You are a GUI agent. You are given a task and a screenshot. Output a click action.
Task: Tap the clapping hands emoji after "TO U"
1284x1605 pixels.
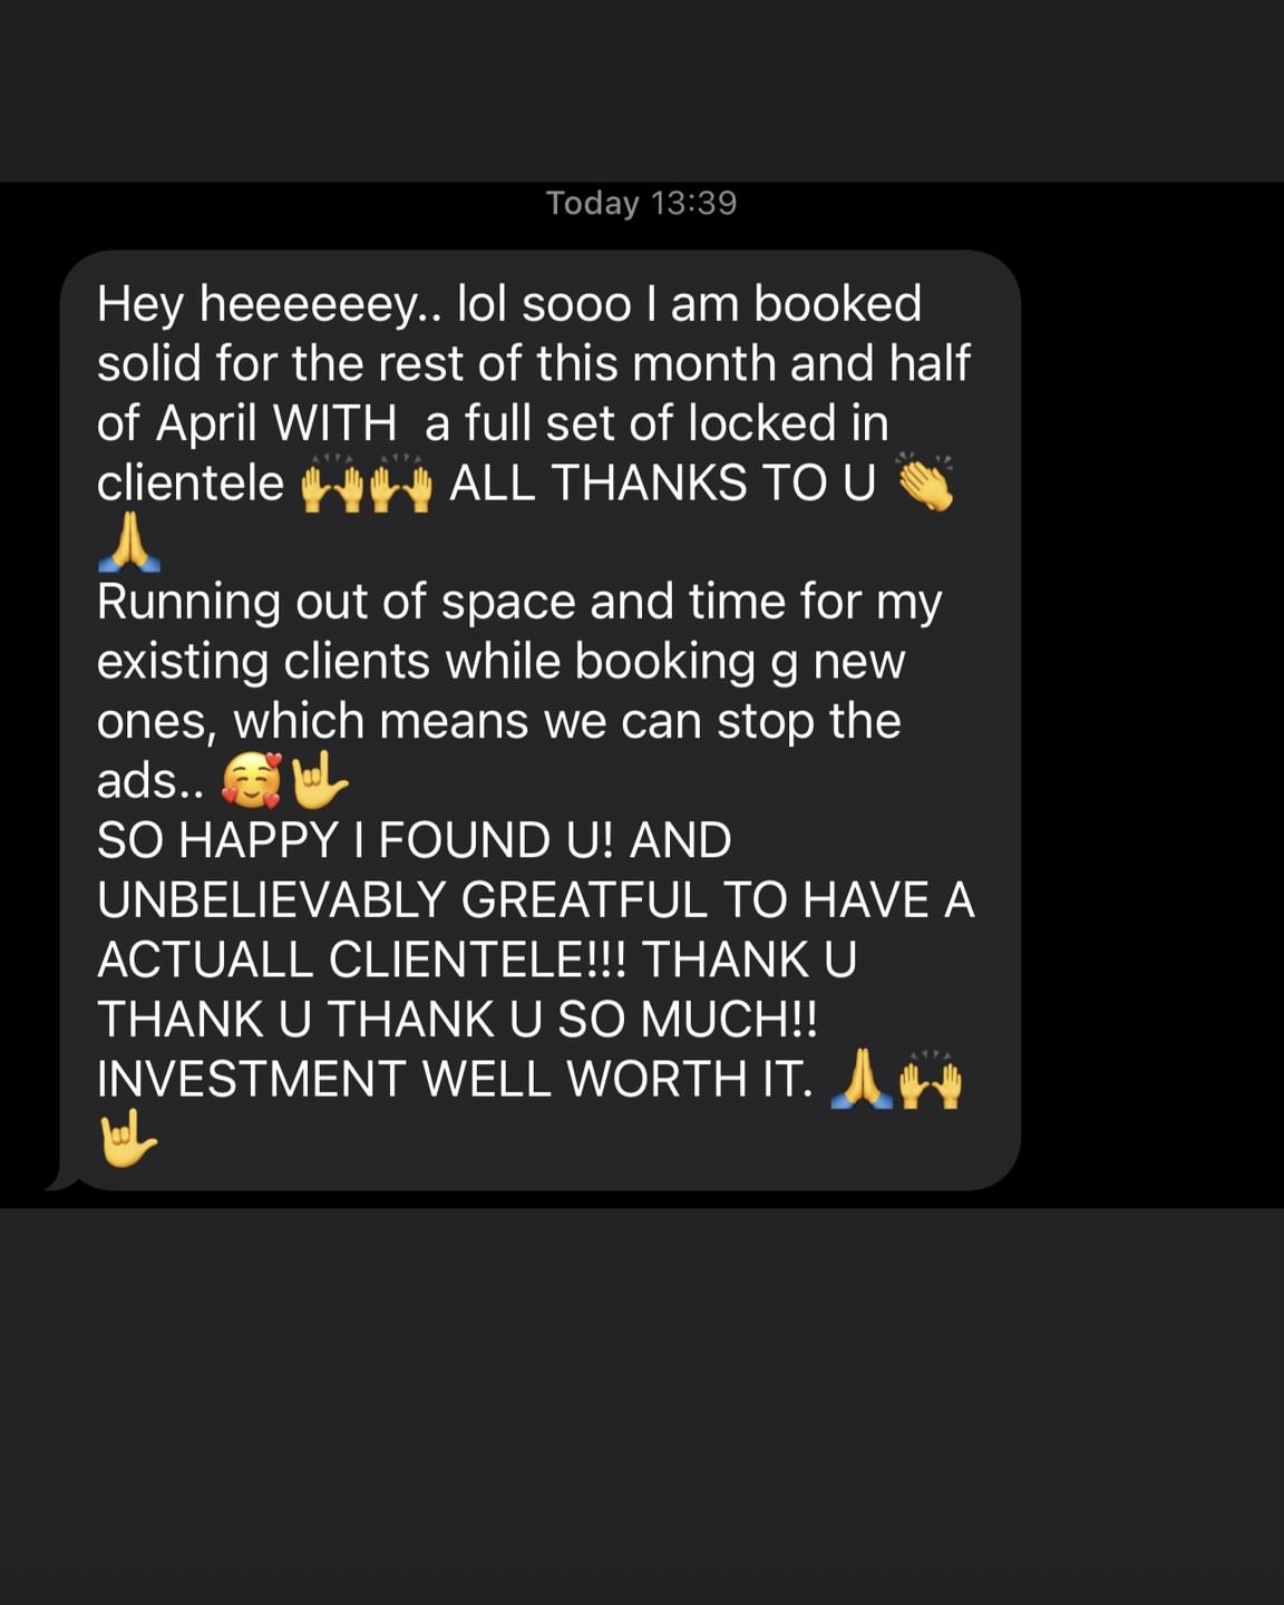[926, 484]
